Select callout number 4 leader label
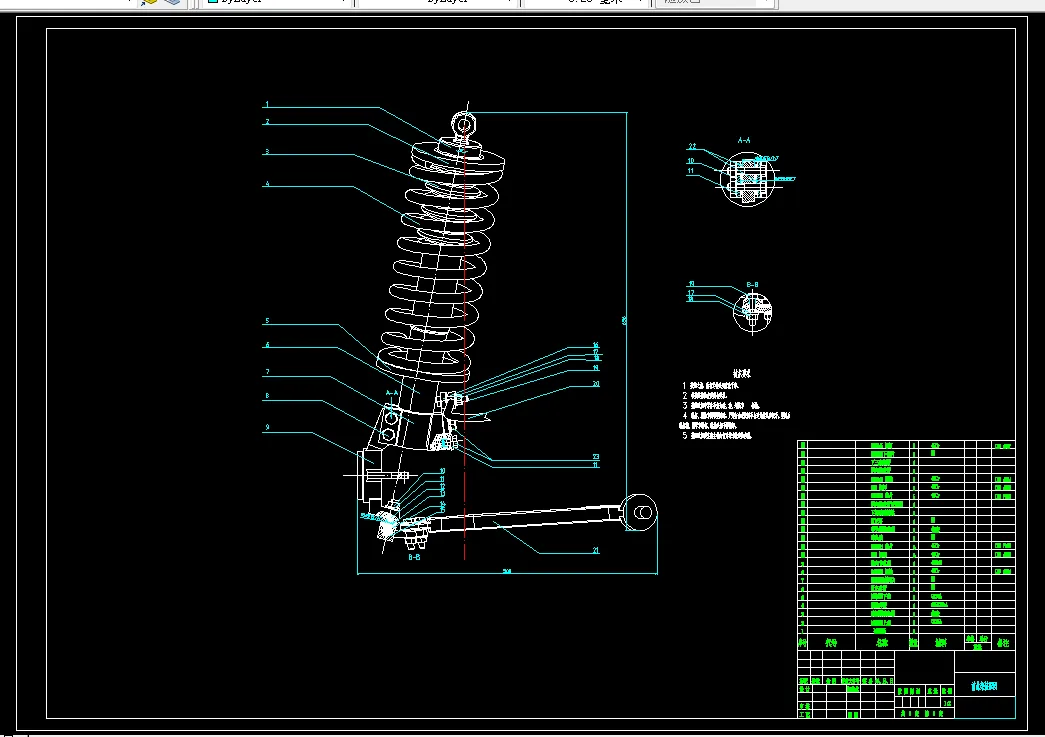Screen dimensions: 1045x737 (267, 185)
